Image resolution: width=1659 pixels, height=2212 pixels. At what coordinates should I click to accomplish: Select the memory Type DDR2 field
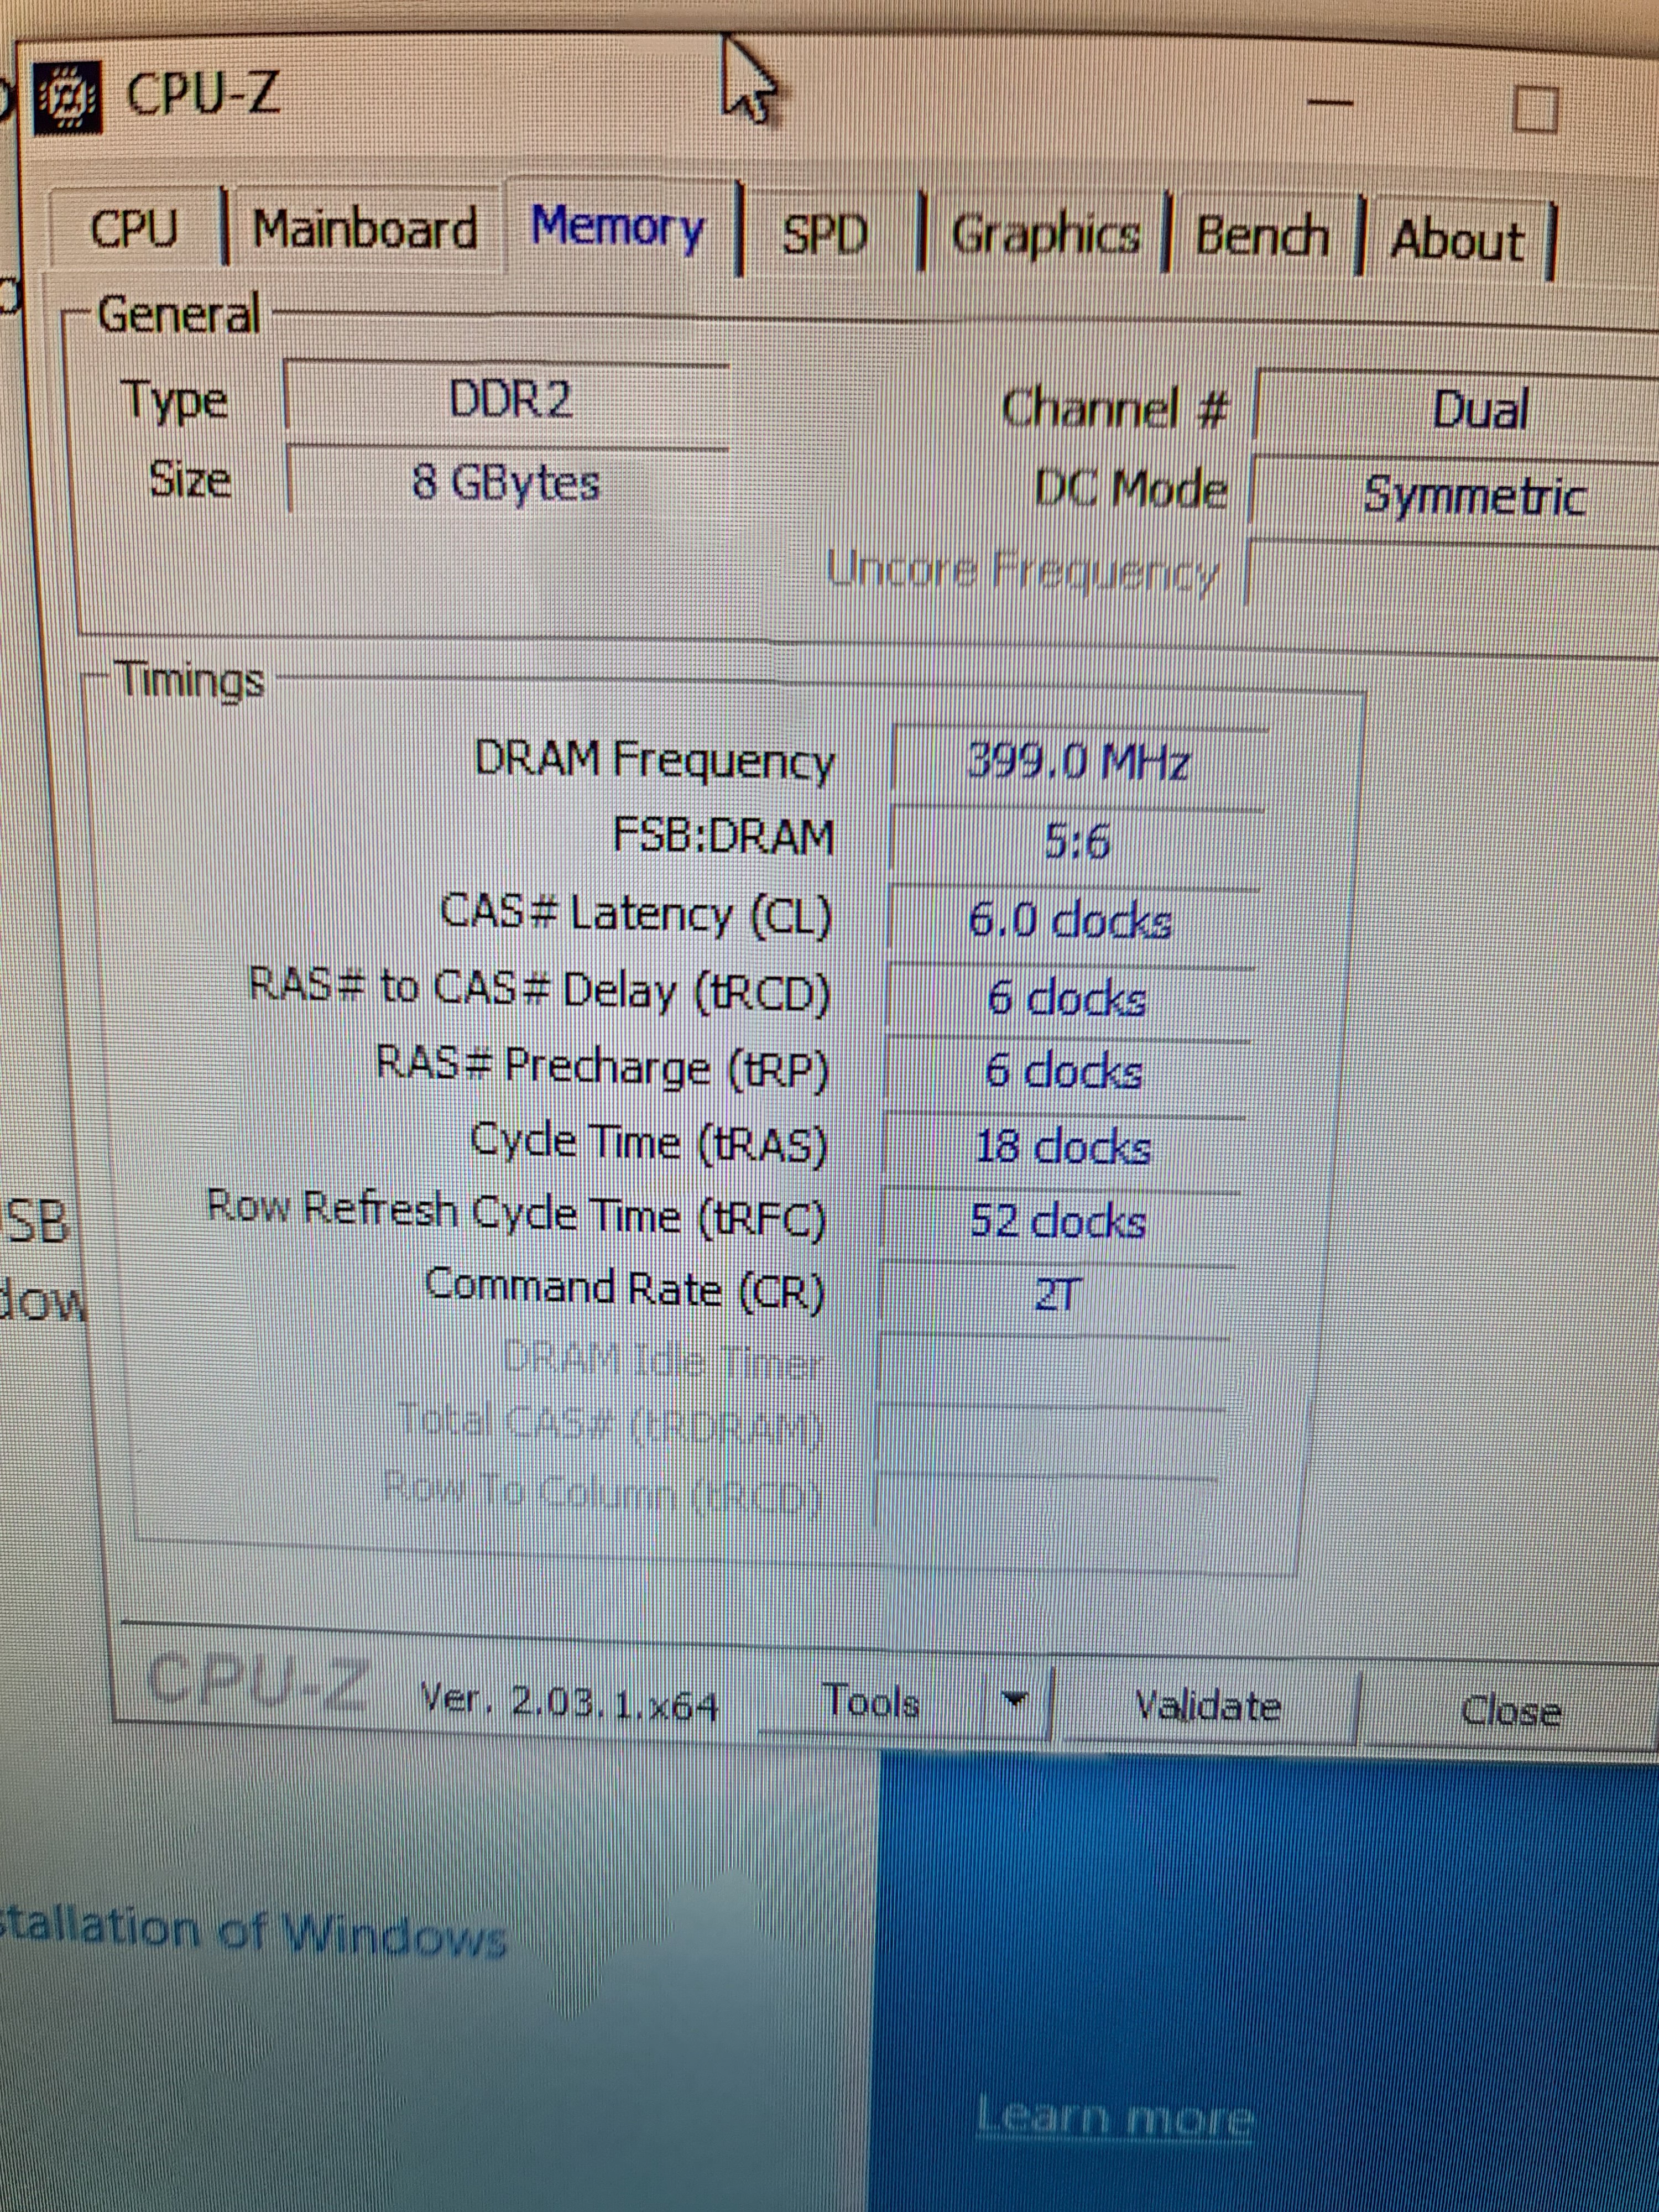pyautogui.click(x=509, y=400)
